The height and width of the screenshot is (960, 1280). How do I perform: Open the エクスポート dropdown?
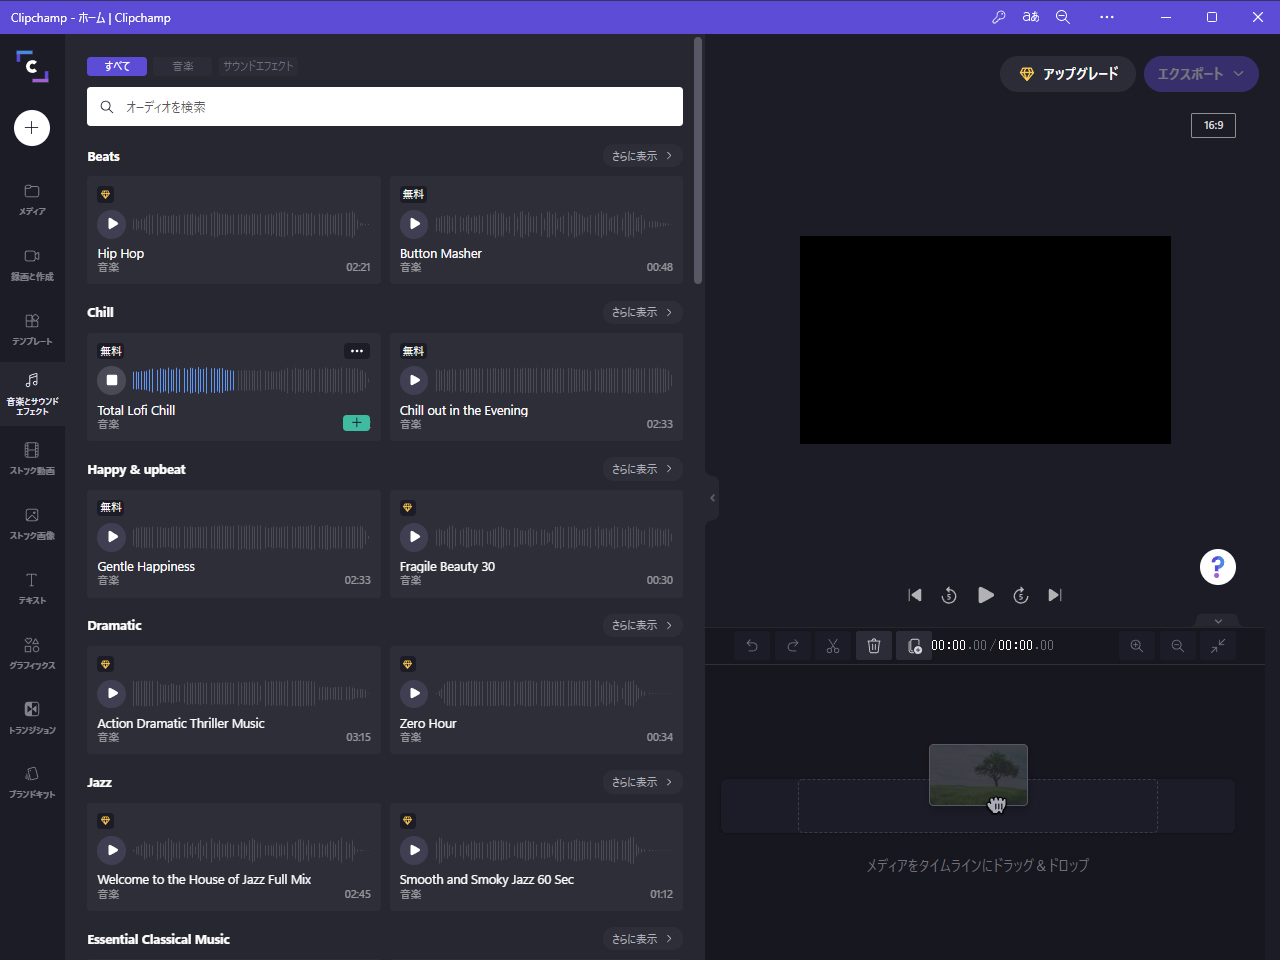click(x=1201, y=74)
